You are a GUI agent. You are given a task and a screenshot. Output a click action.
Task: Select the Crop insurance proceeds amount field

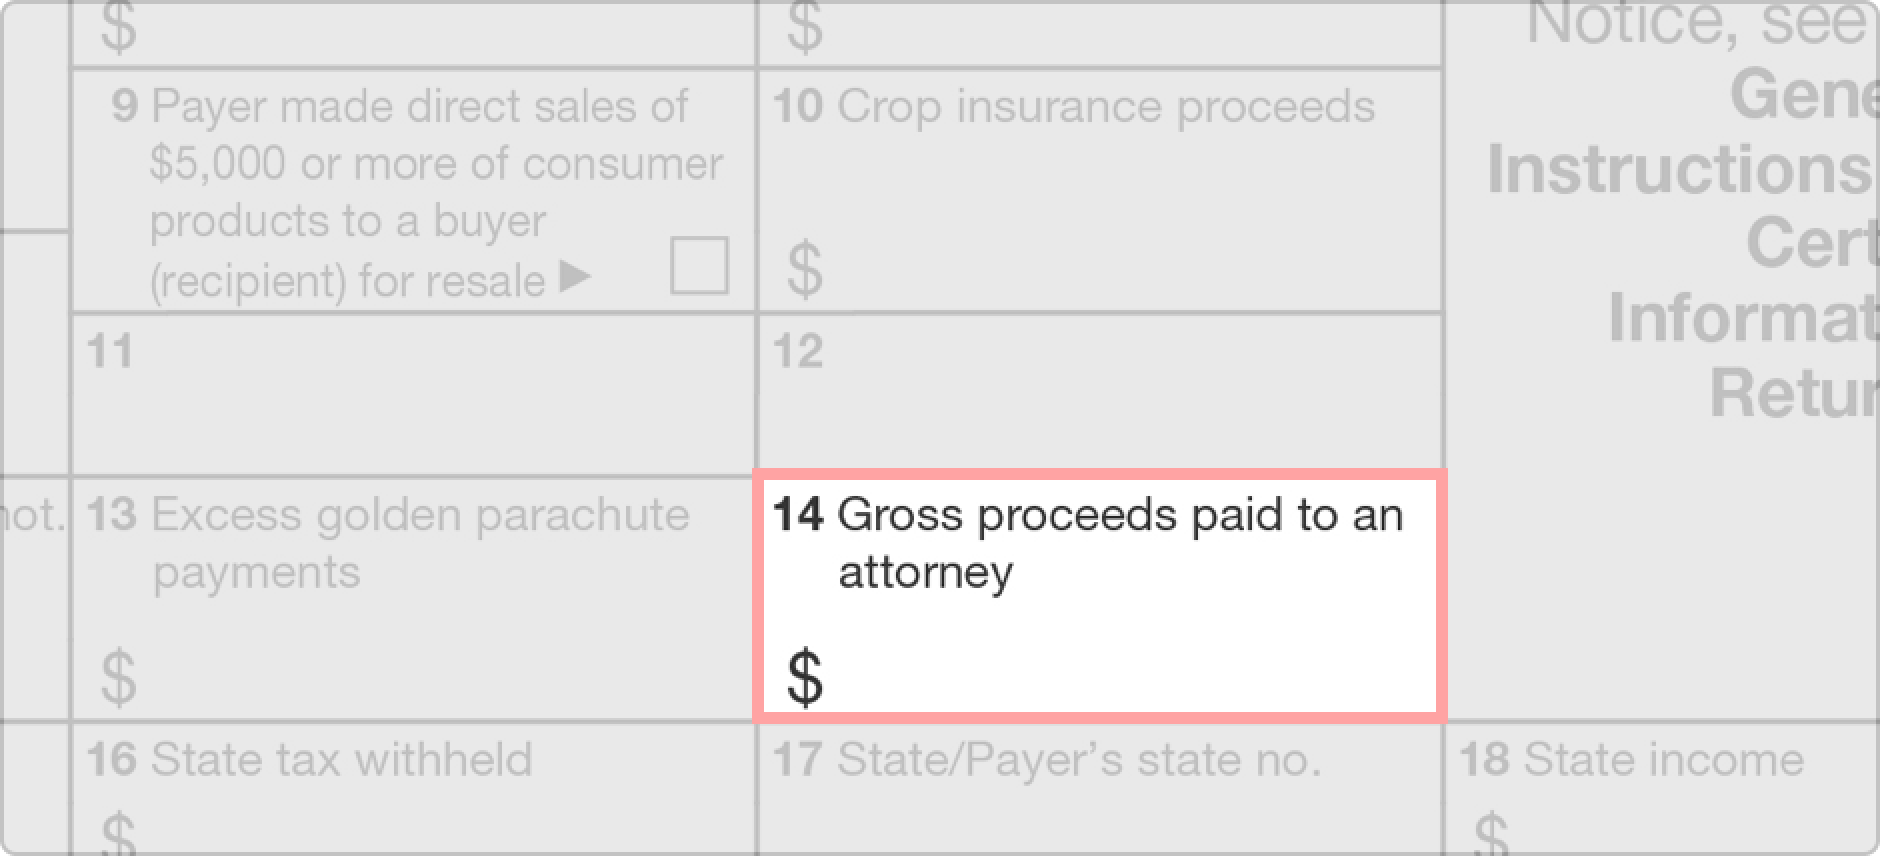coord(1100,191)
